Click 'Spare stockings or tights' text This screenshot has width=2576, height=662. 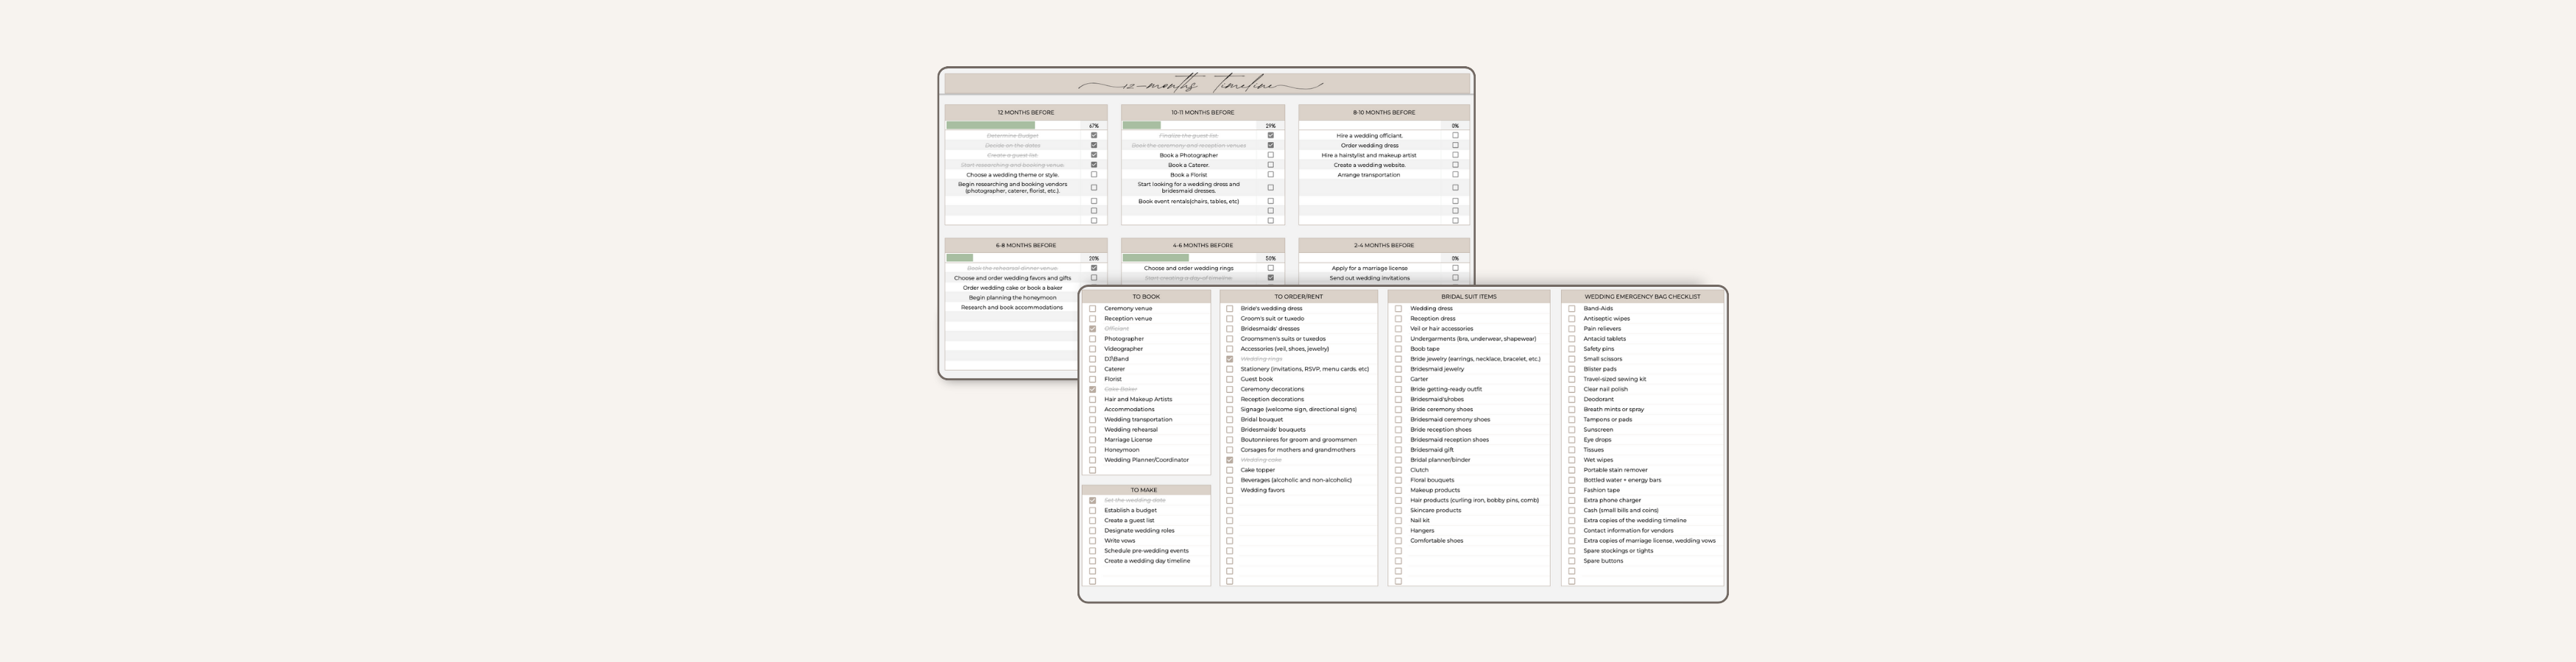tap(1618, 551)
